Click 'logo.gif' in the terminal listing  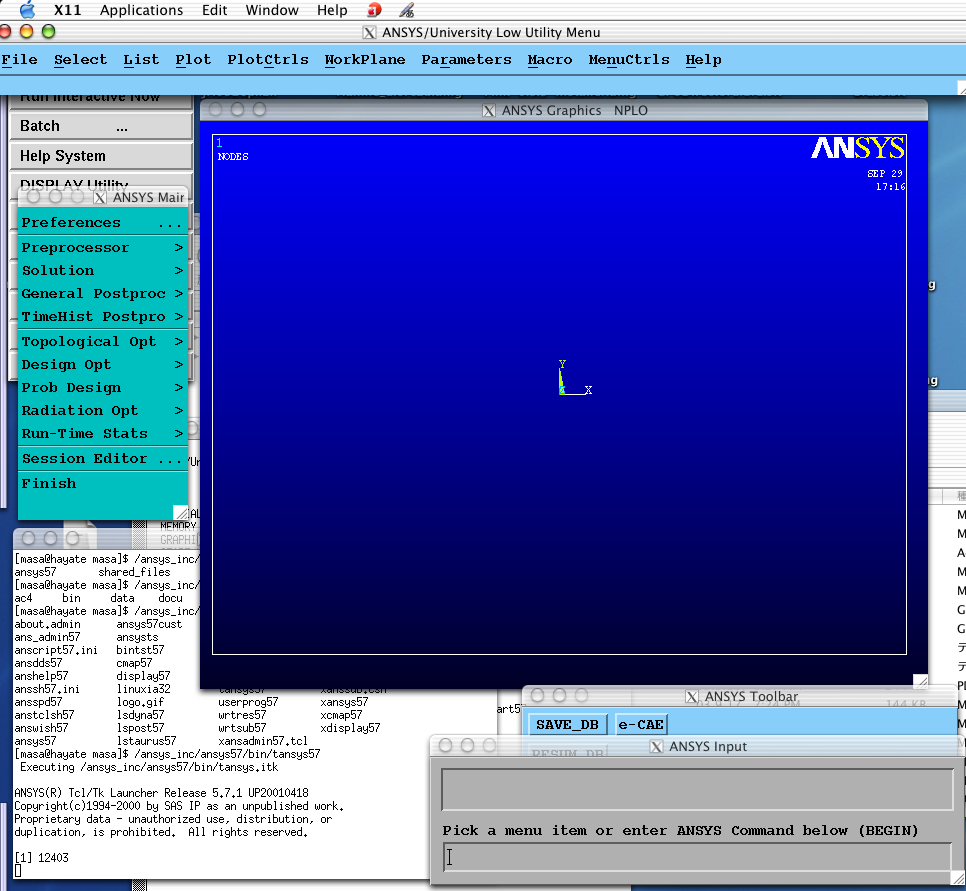140,702
